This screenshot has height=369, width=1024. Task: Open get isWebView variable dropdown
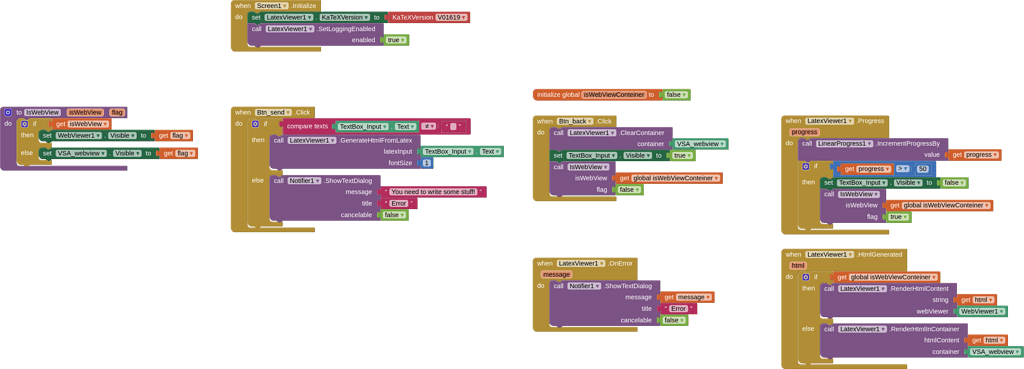[88, 123]
